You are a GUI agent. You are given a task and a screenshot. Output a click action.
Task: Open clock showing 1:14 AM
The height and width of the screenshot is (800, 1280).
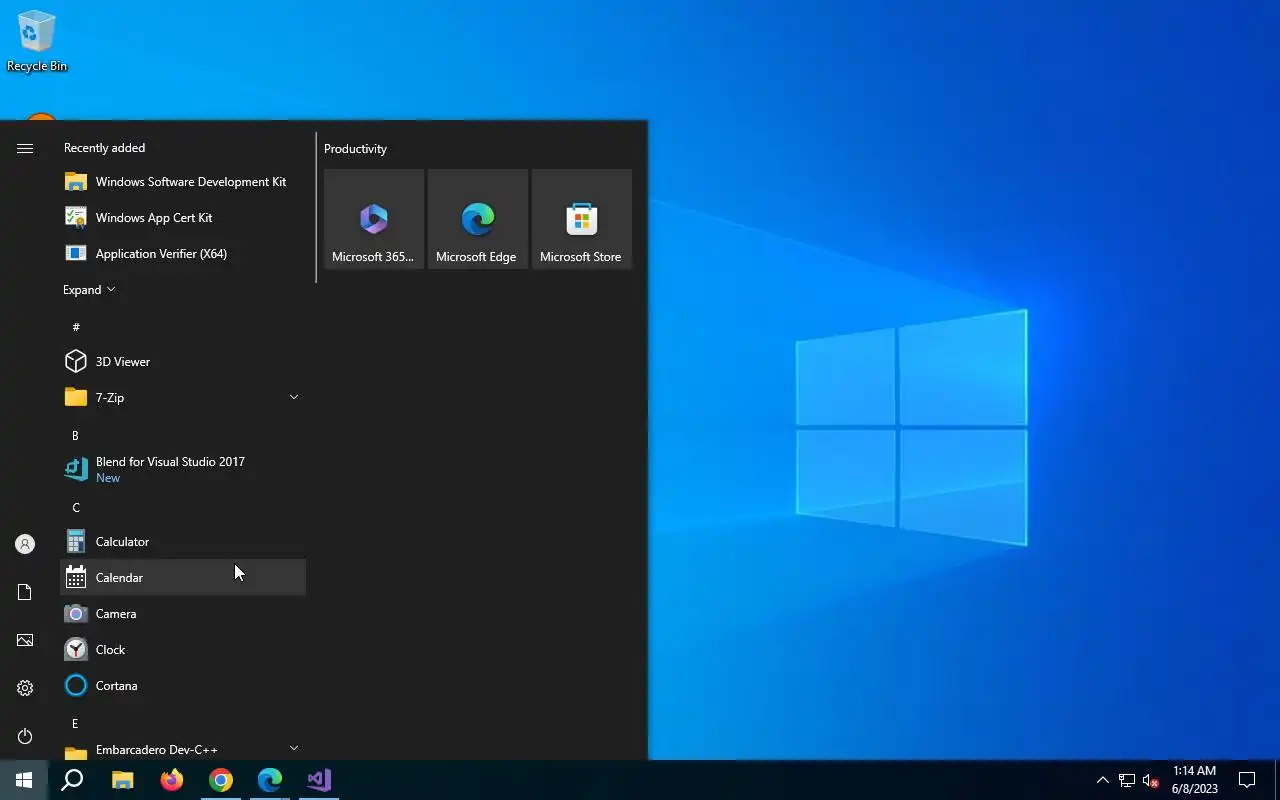coord(1195,780)
